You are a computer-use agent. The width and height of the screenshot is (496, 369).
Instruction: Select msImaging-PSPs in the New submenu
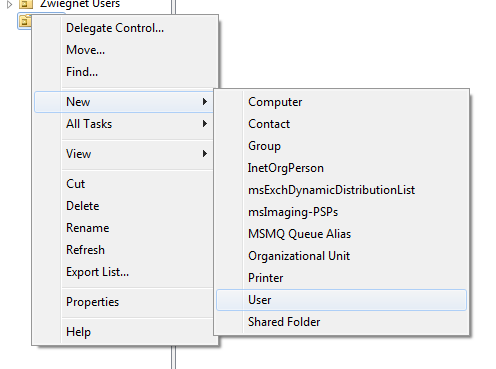tap(341, 212)
